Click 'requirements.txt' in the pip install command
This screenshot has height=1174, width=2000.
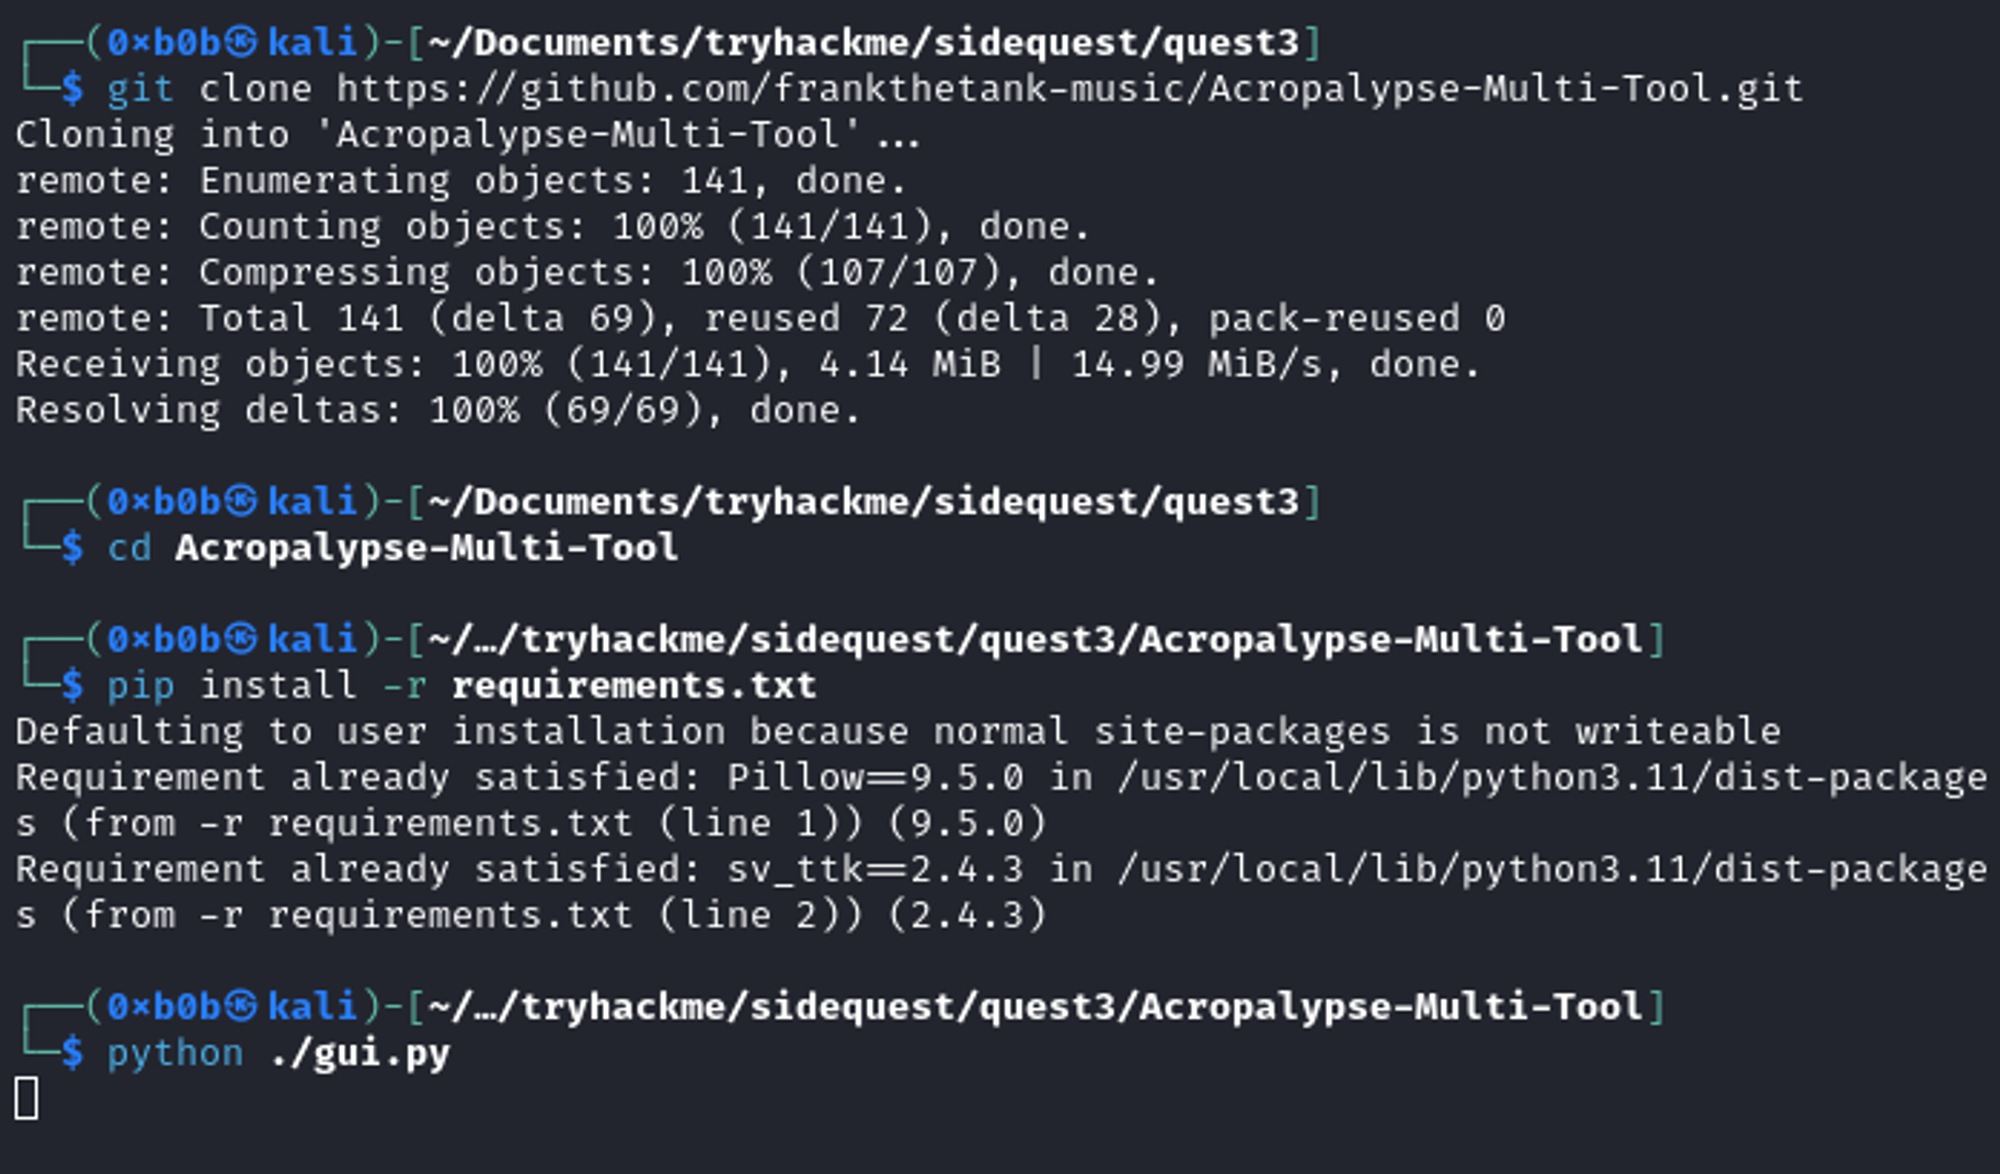(x=633, y=686)
